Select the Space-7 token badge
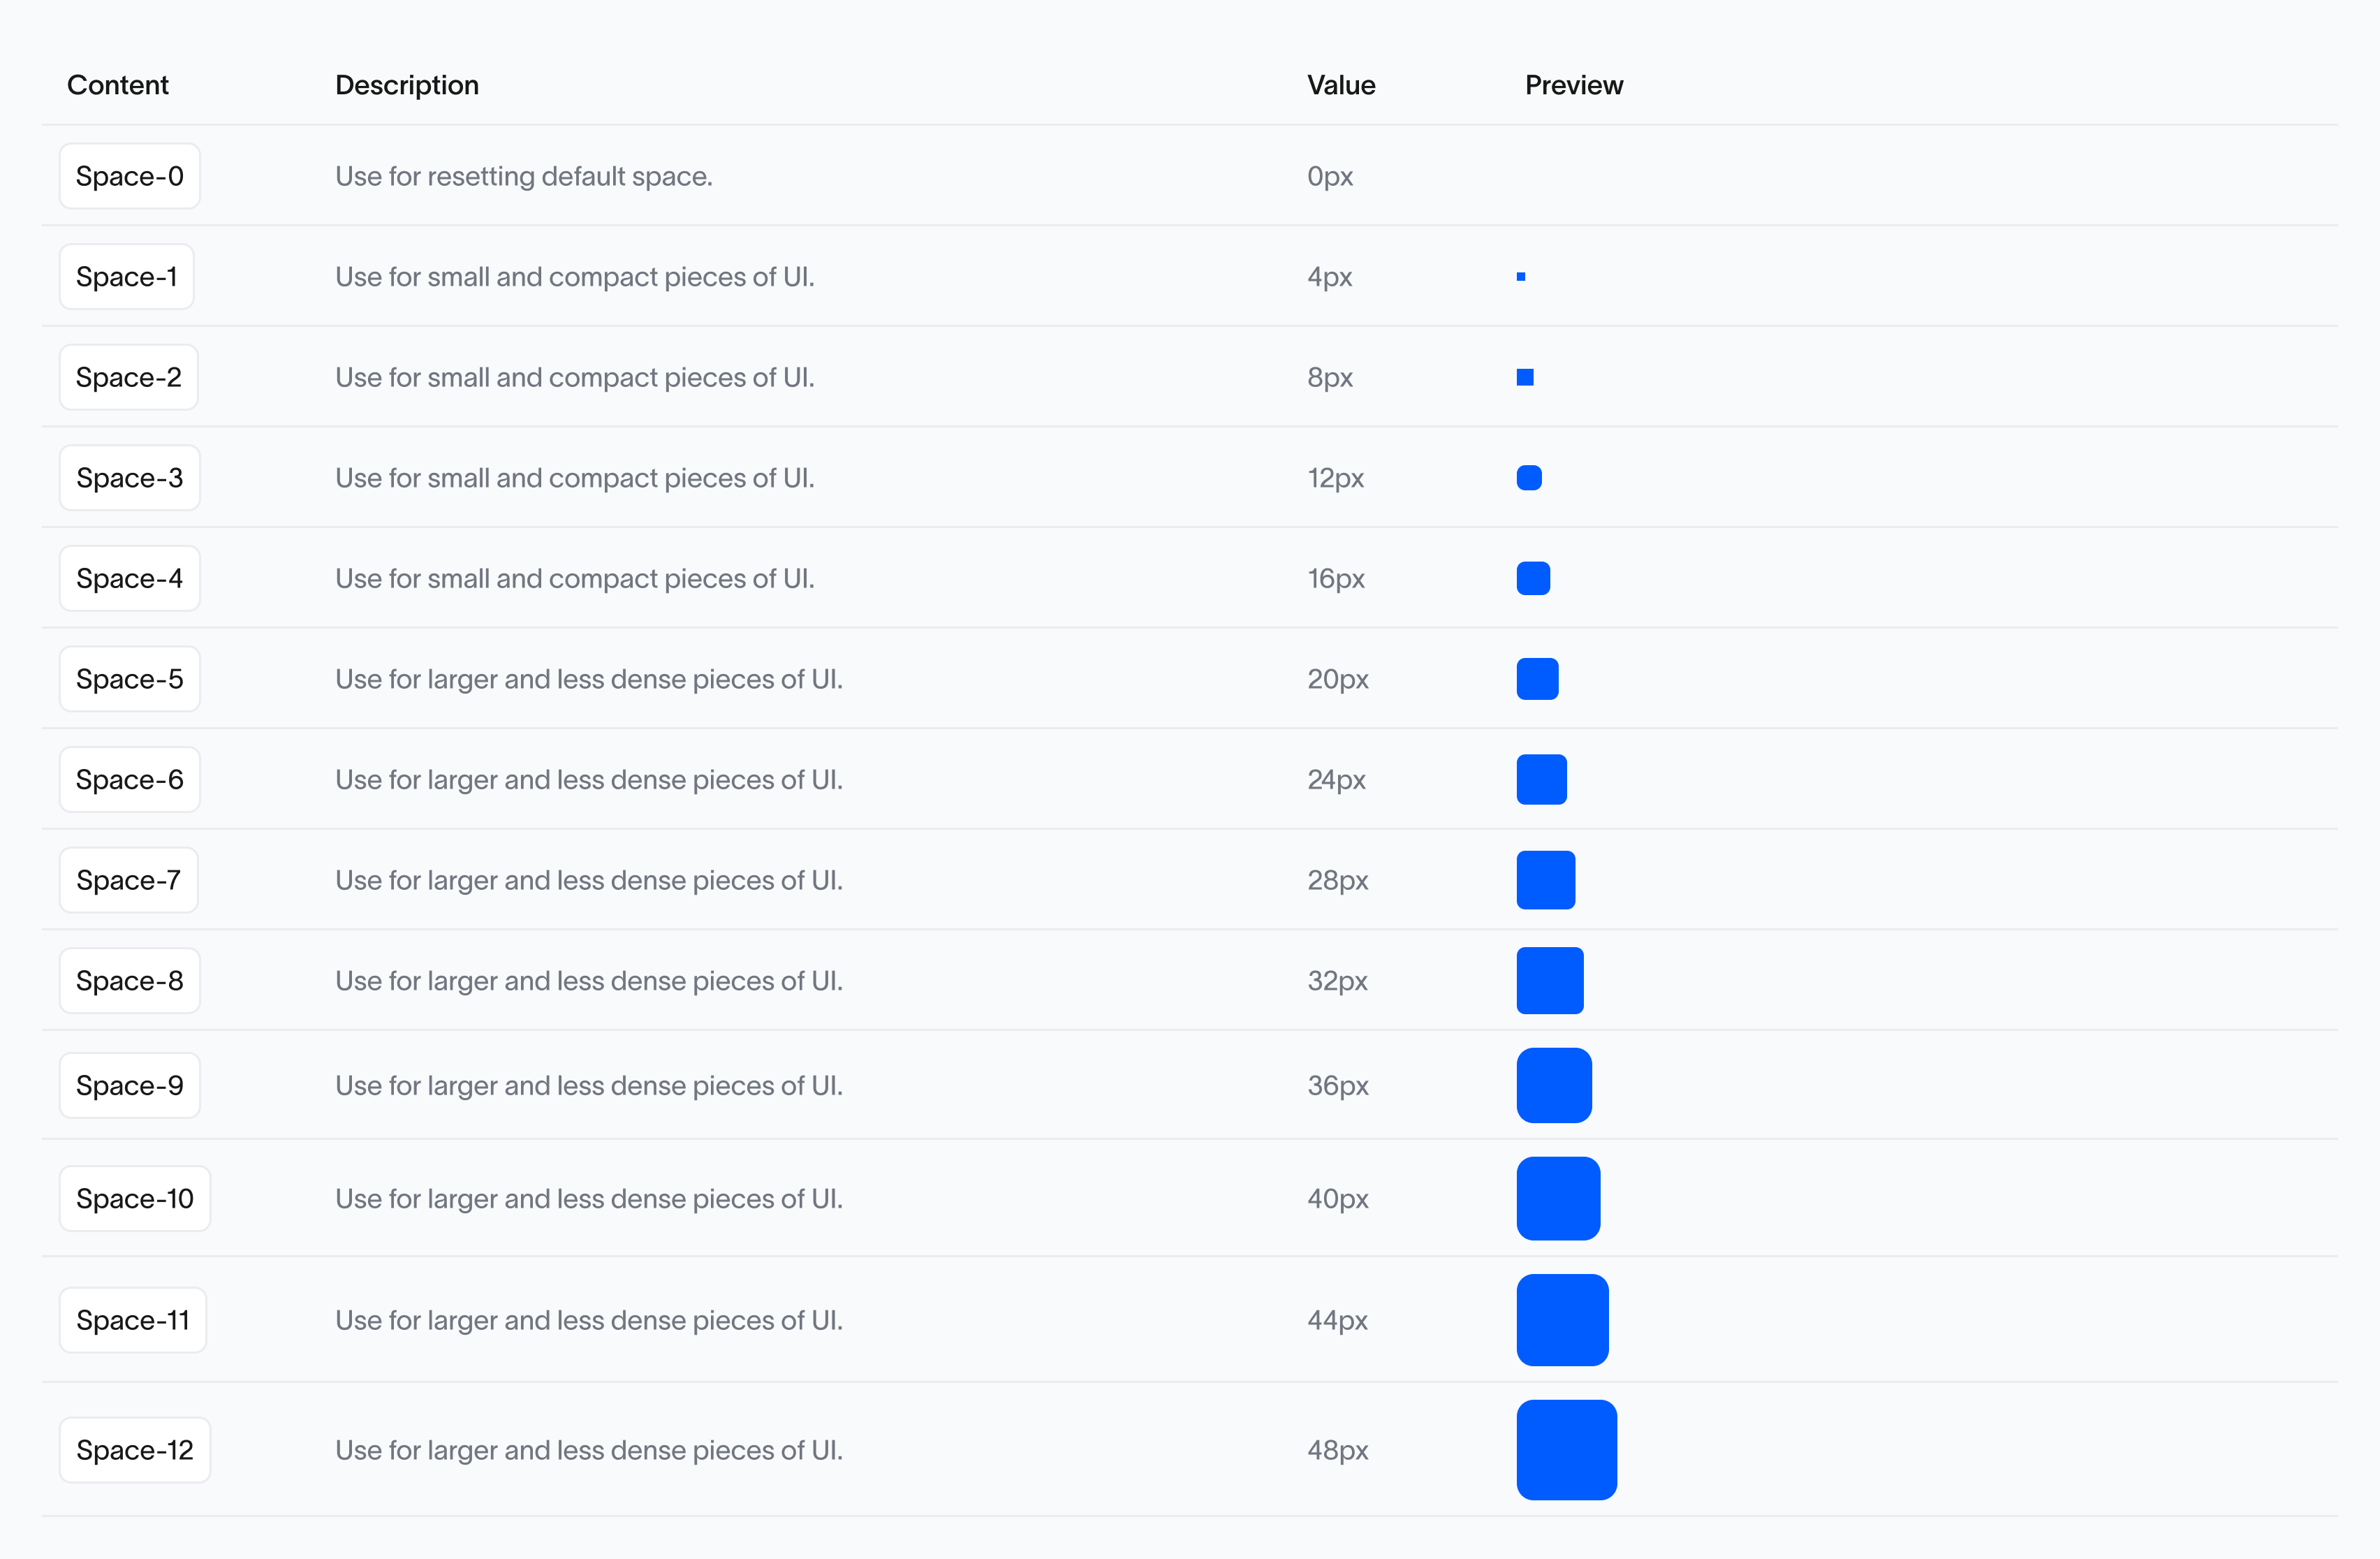Screen dimensions: 2380x1559 (129, 880)
